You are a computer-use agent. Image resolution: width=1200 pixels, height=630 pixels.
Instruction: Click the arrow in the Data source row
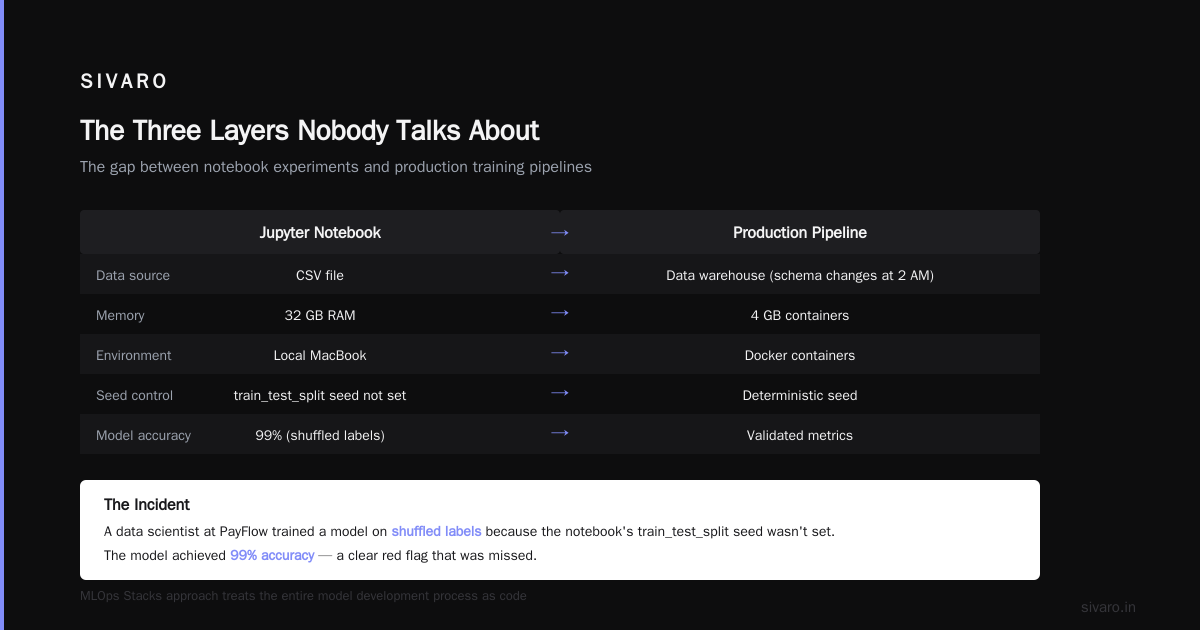560,273
